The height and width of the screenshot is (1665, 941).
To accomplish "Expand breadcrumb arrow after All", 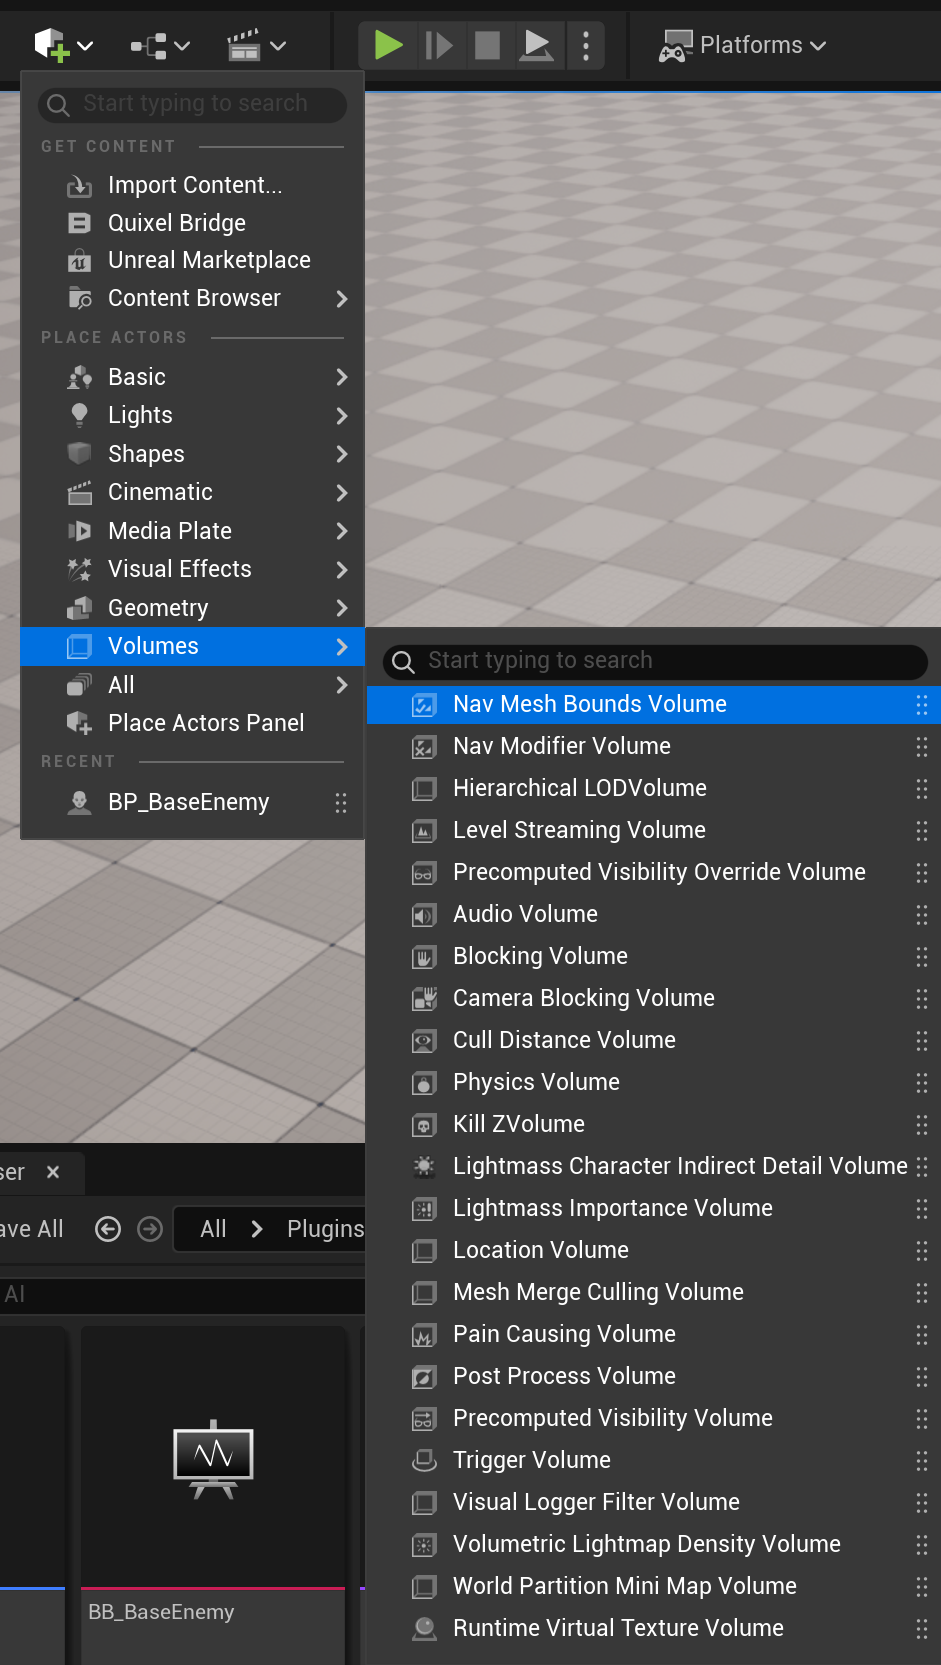I will [257, 1229].
